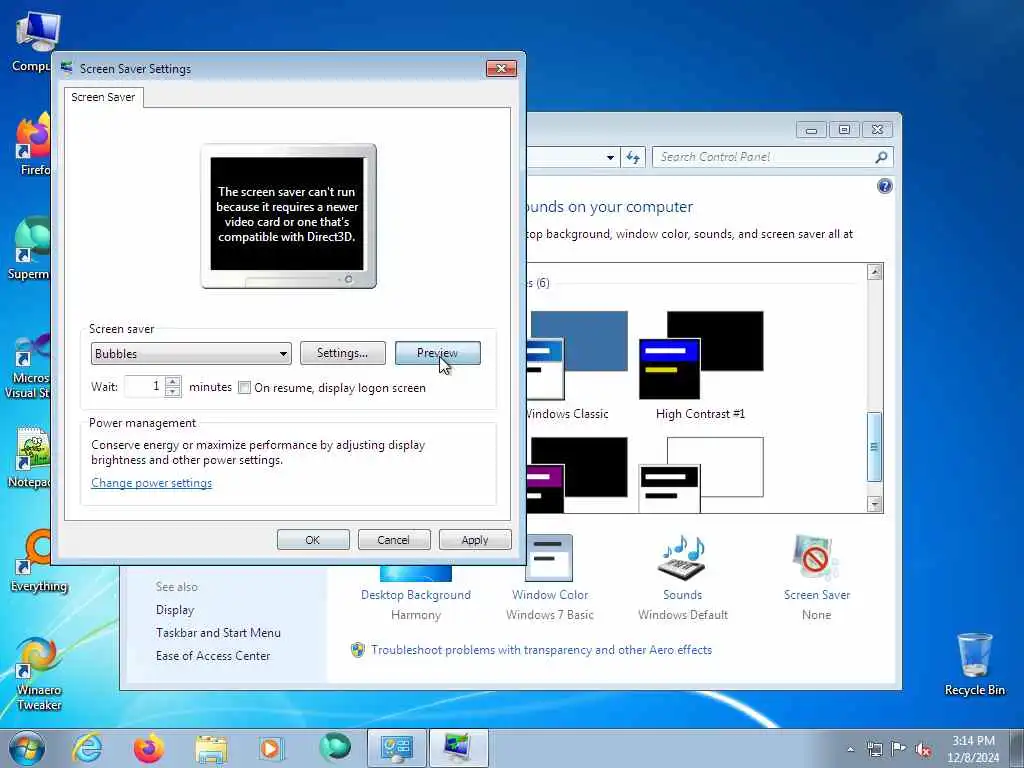The width and height of the screenshot is (1024, 768).
Task: Click the muted volume tray icon
Action: coord(923,750)
